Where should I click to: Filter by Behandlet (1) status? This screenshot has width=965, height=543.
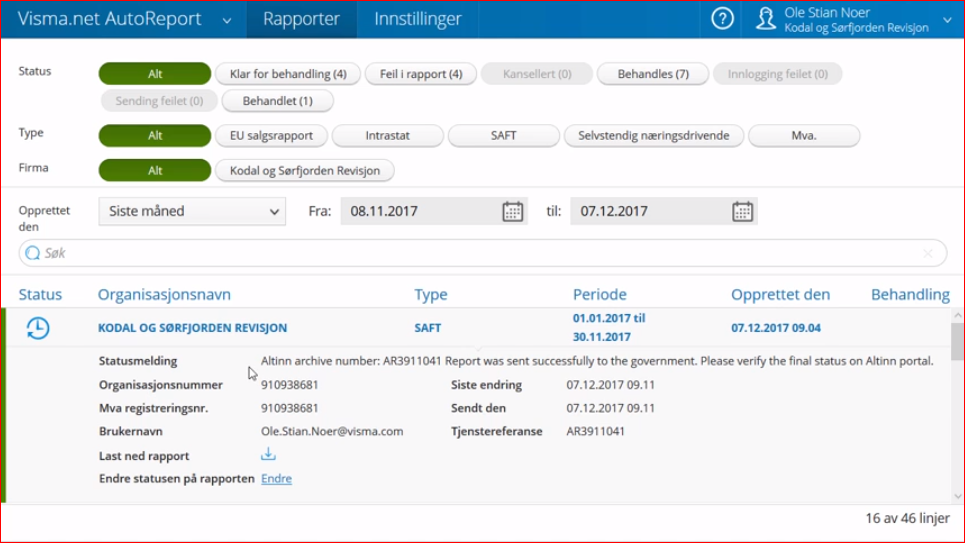[x=278, y=101]
